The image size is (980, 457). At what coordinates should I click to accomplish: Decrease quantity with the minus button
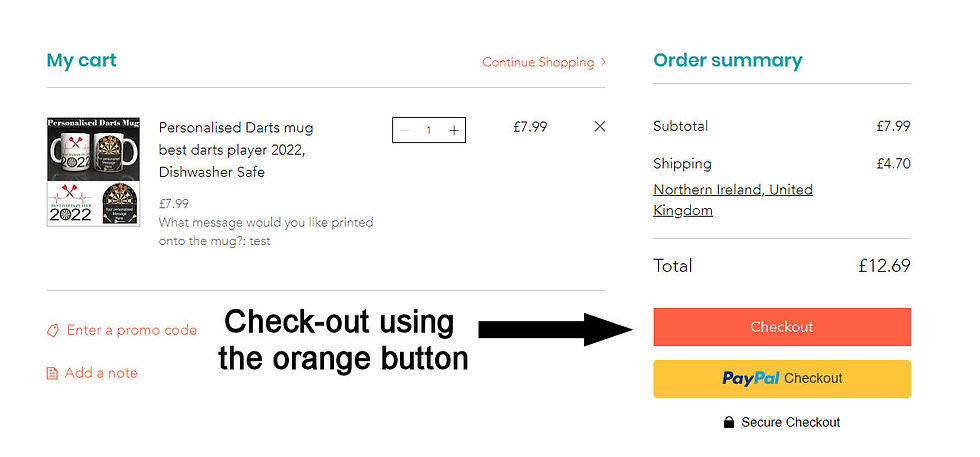click(x=405, y=130)
